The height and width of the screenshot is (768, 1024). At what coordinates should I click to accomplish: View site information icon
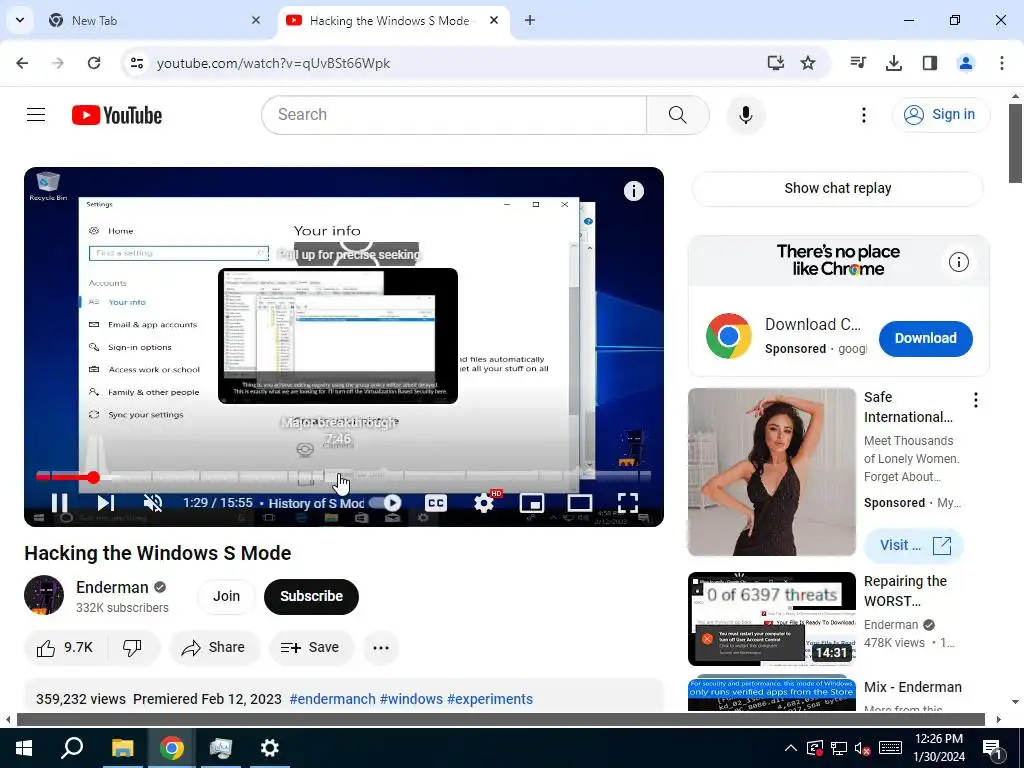(136, 63)
